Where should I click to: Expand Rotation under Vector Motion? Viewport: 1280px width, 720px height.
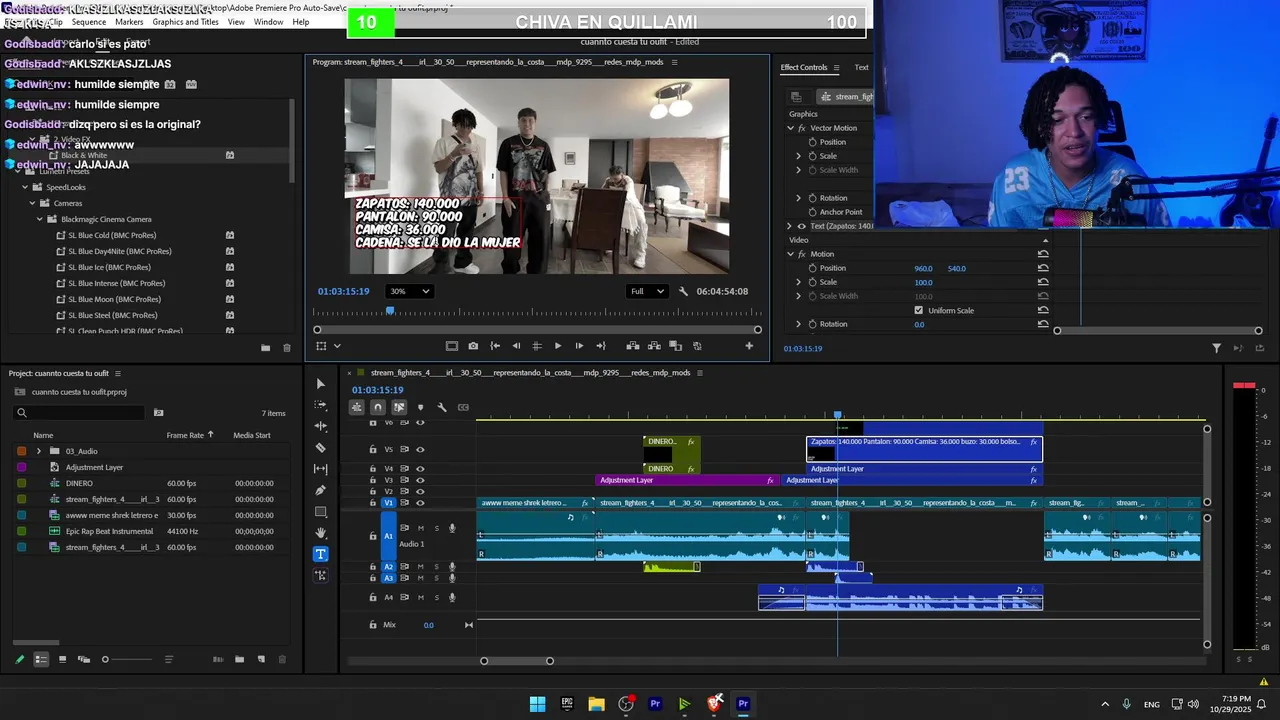pyautogui.click(x=798, y=198)
